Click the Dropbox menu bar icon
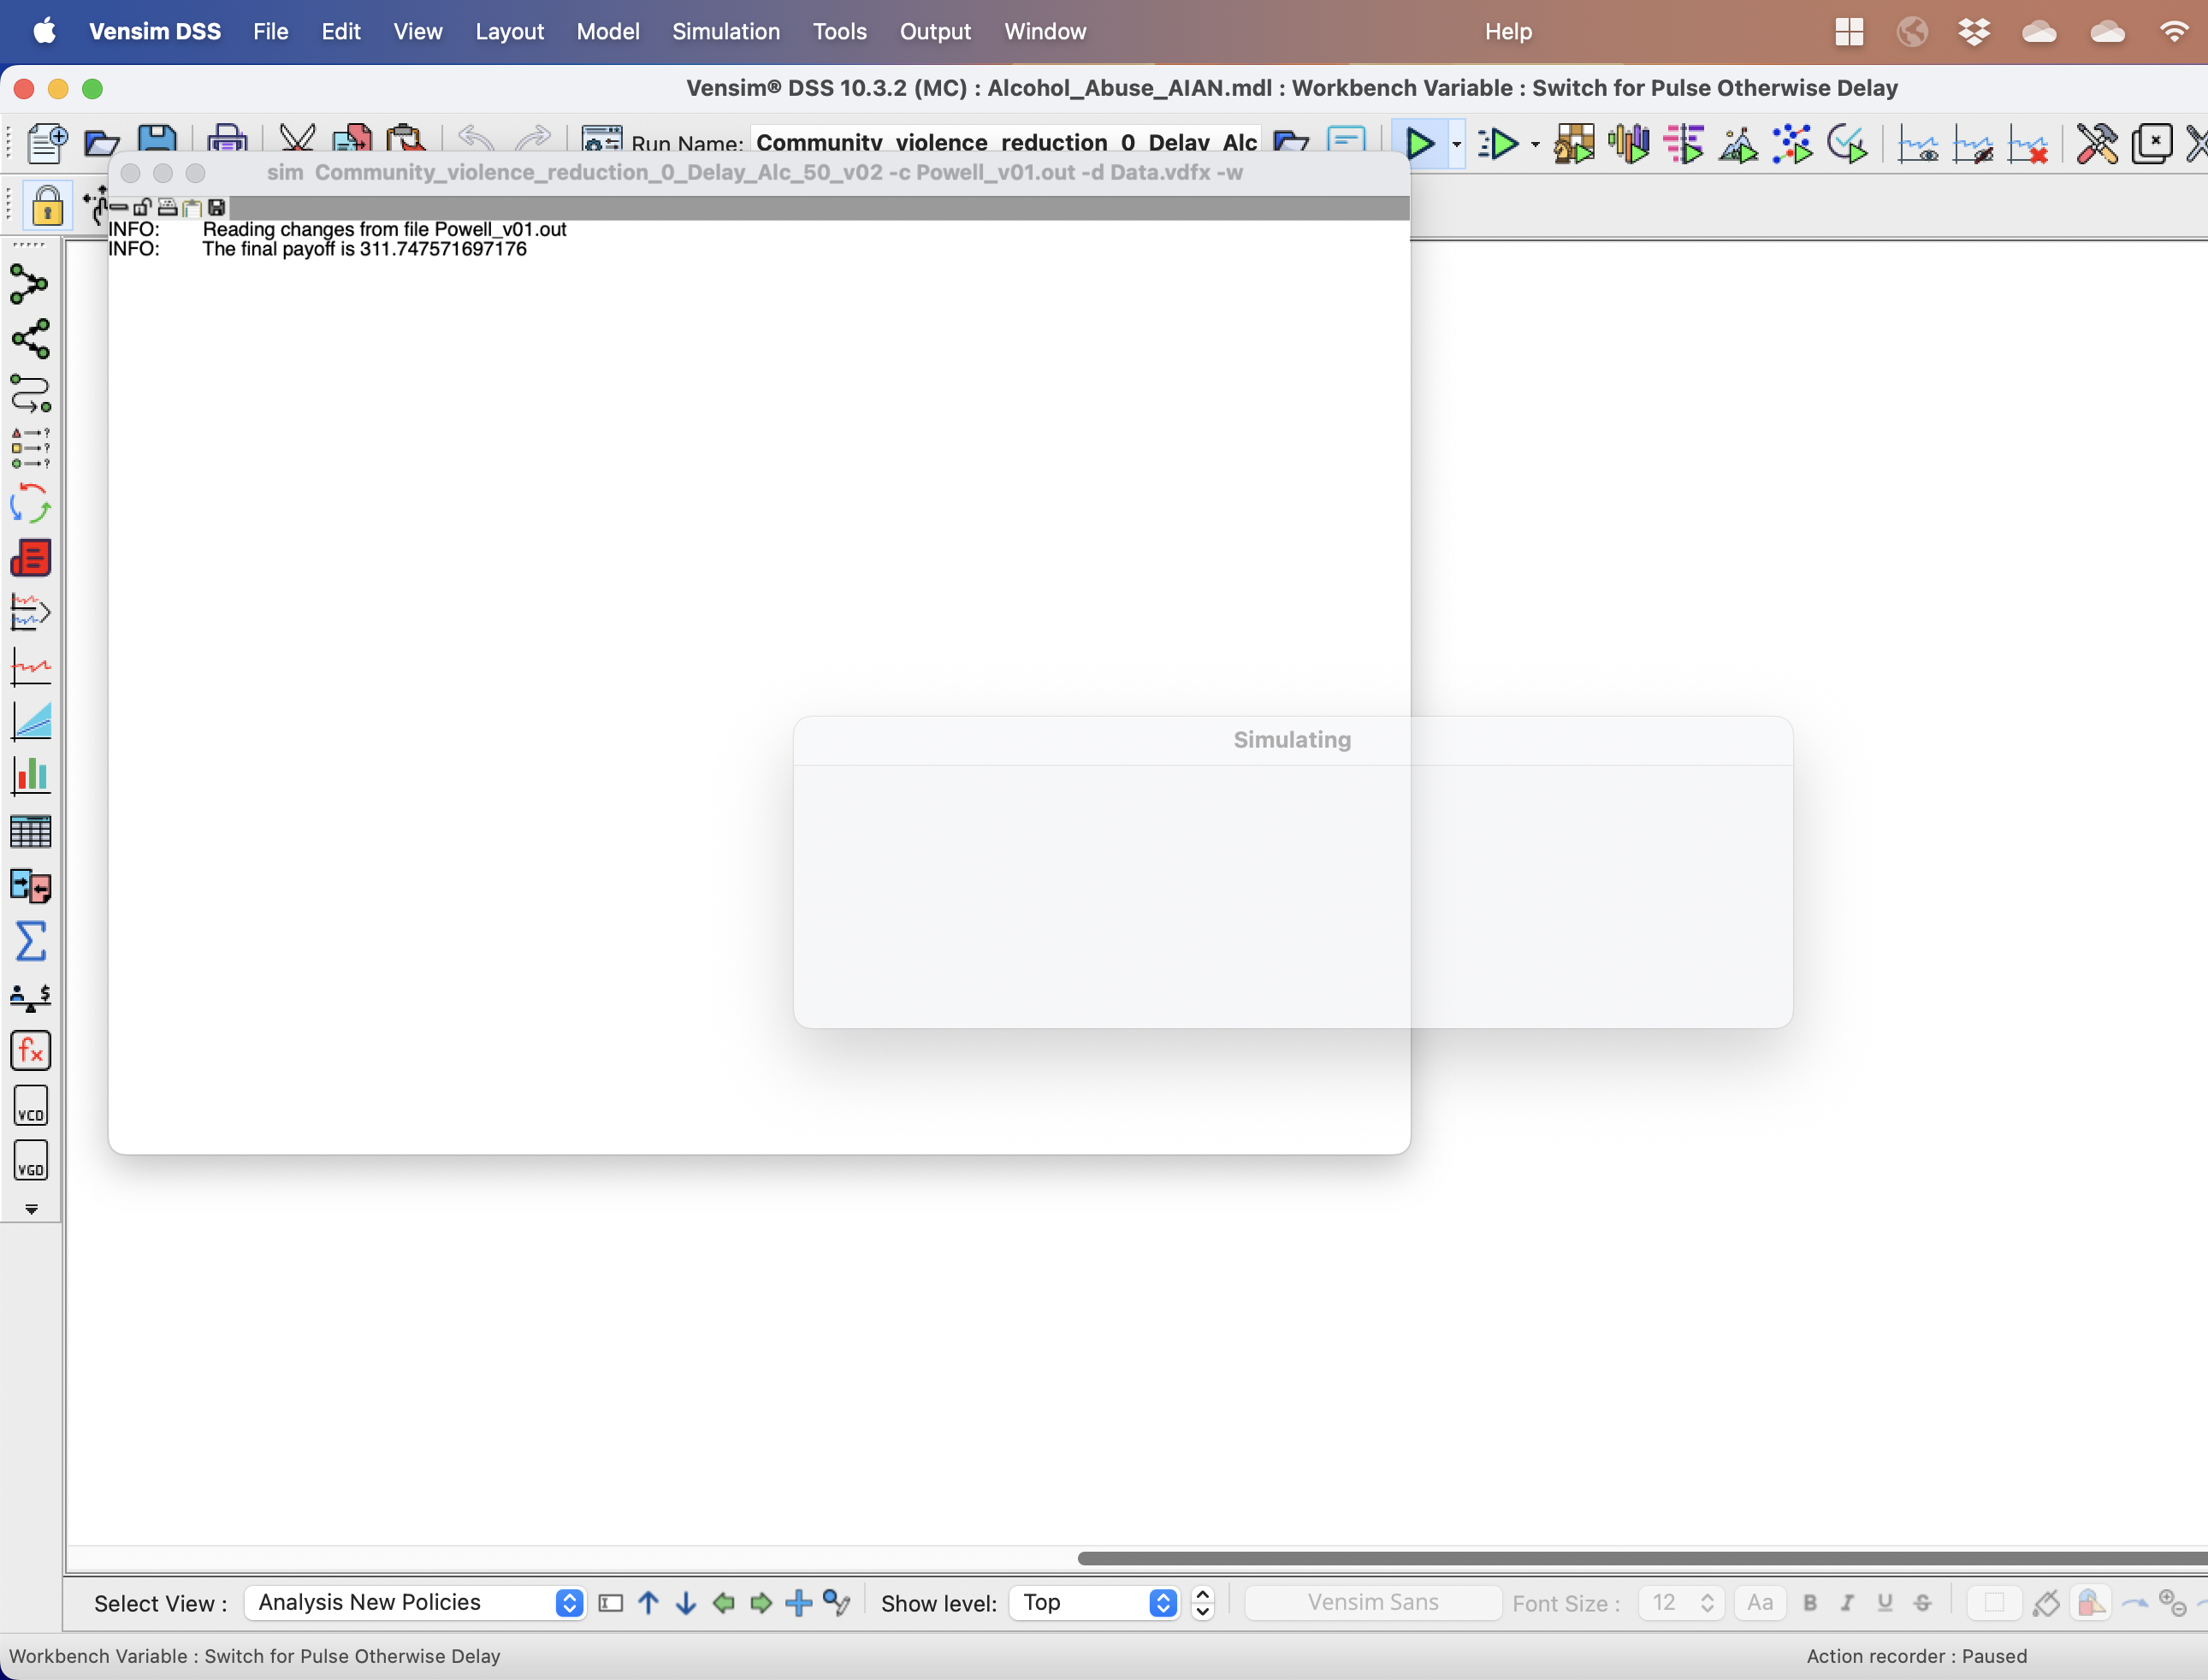 click(1973, 31)
